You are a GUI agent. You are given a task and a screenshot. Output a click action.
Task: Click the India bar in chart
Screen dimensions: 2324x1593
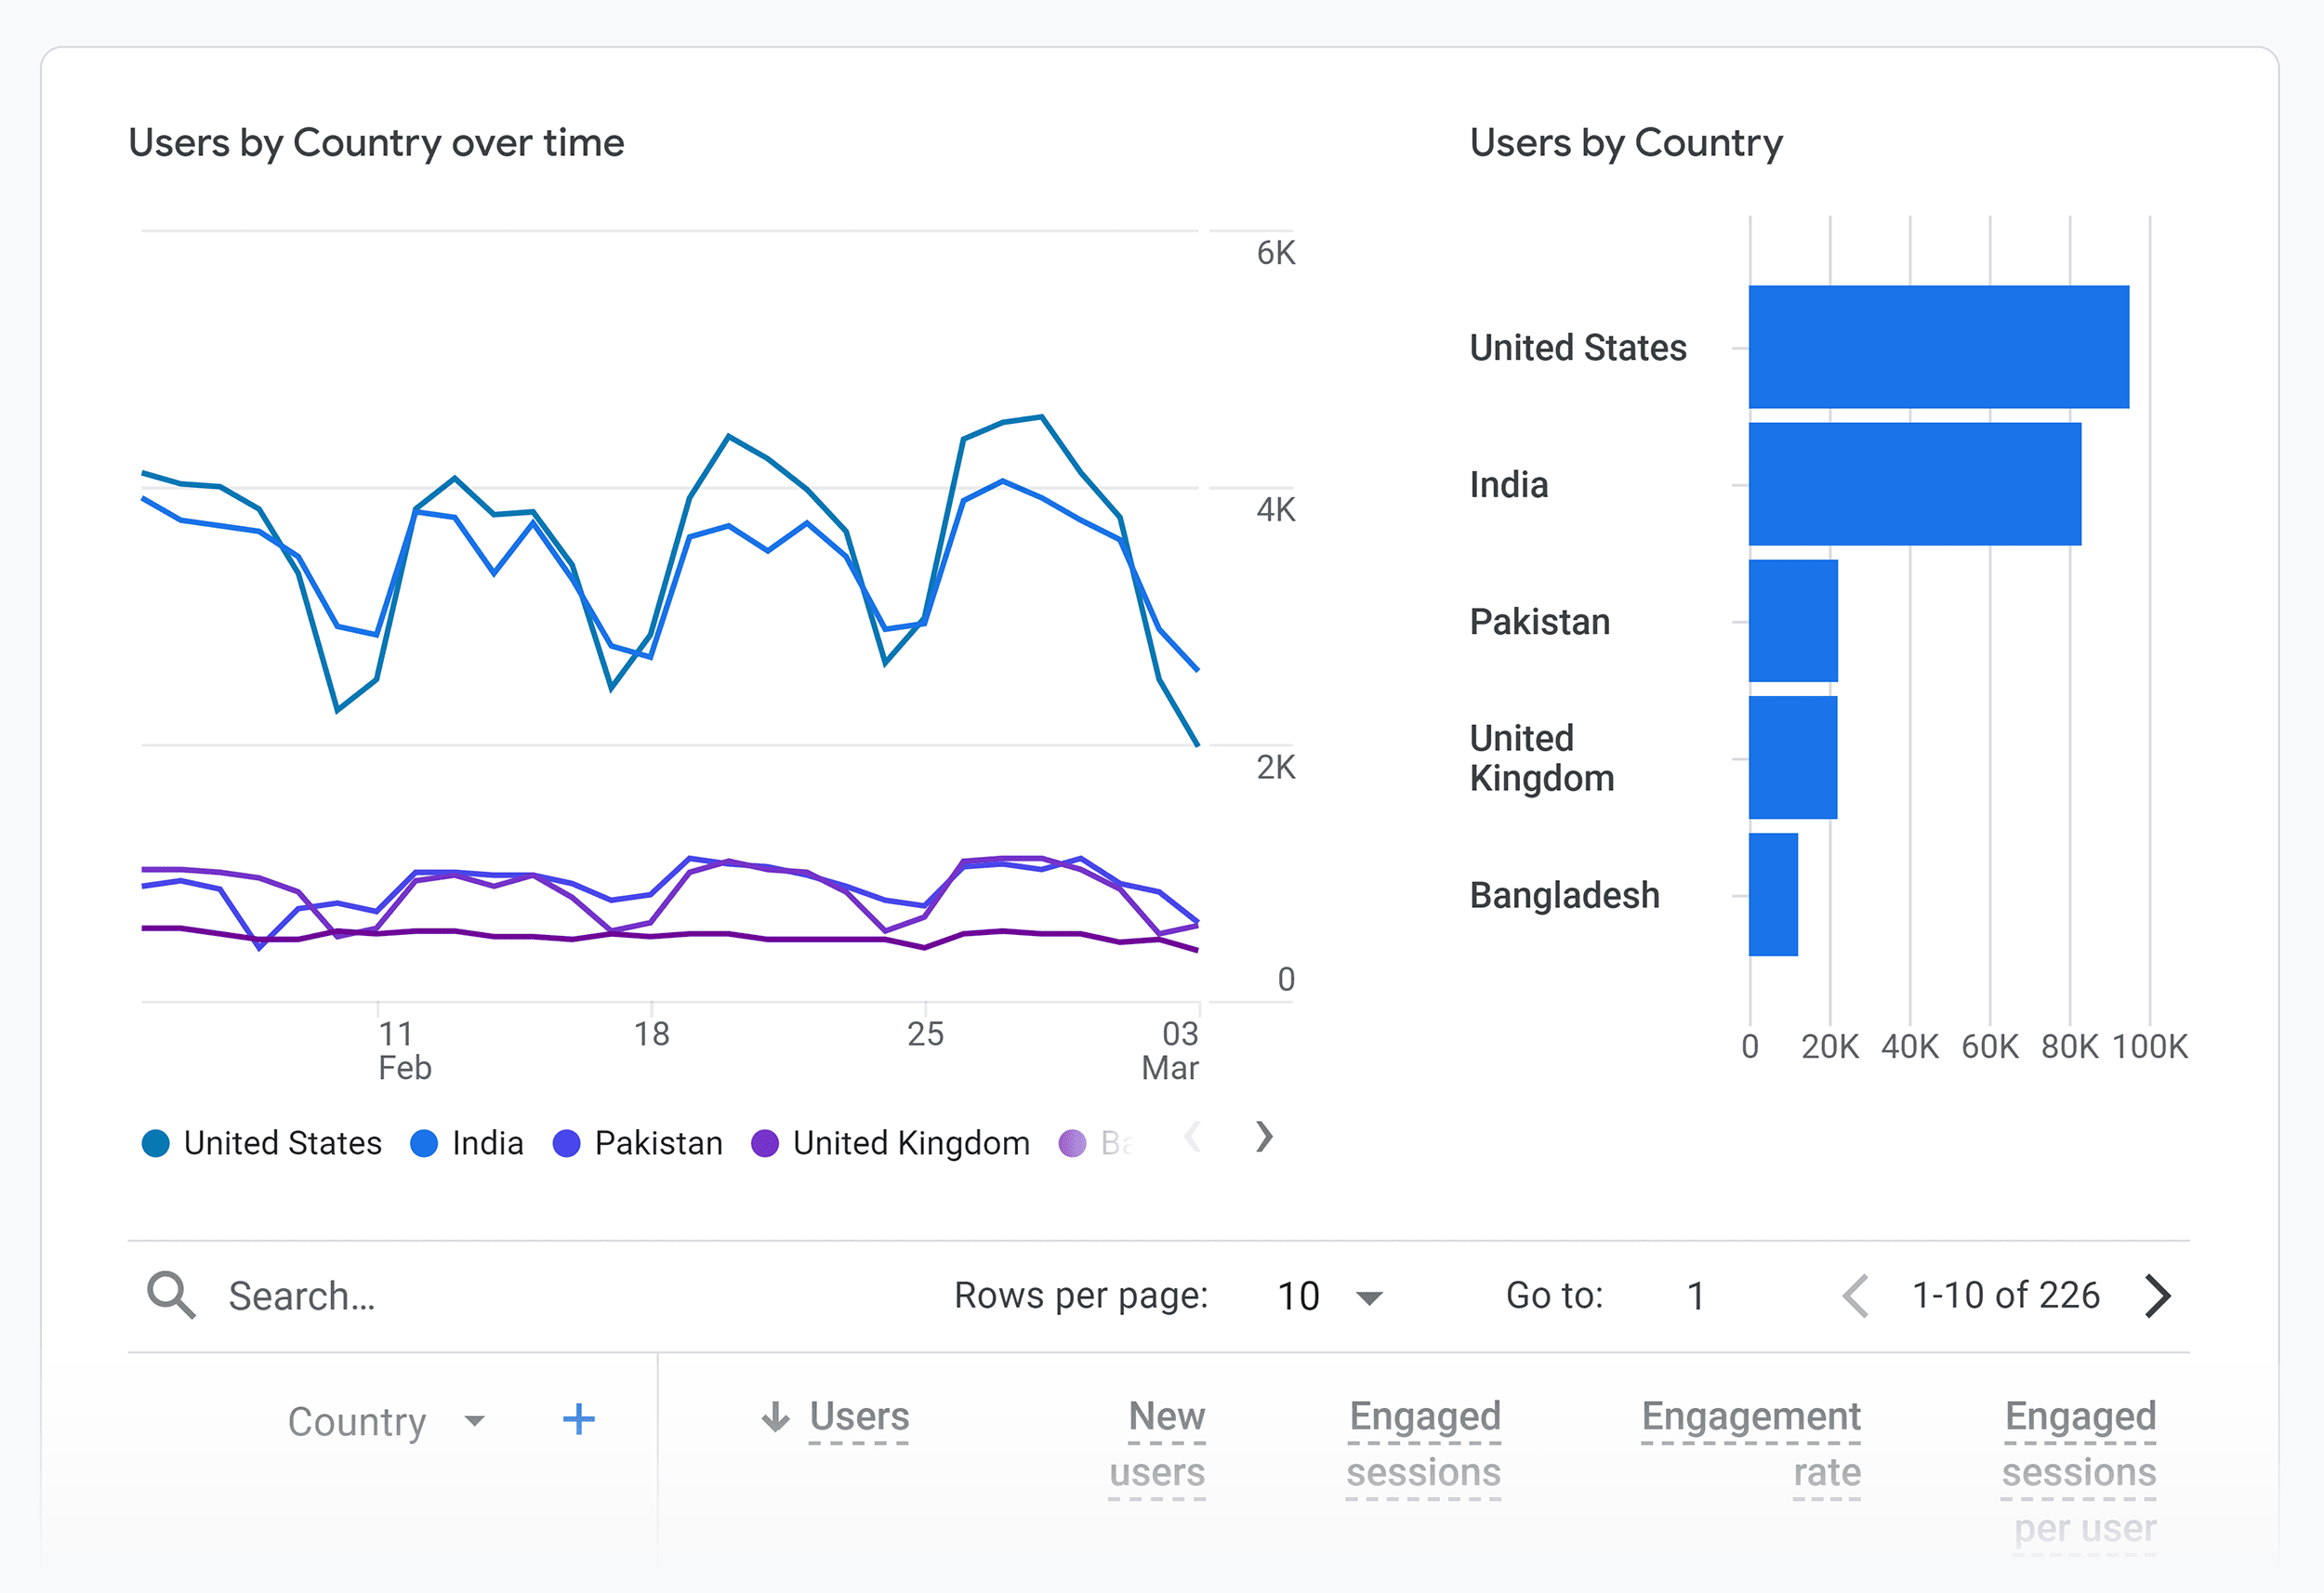(1915, 484)
